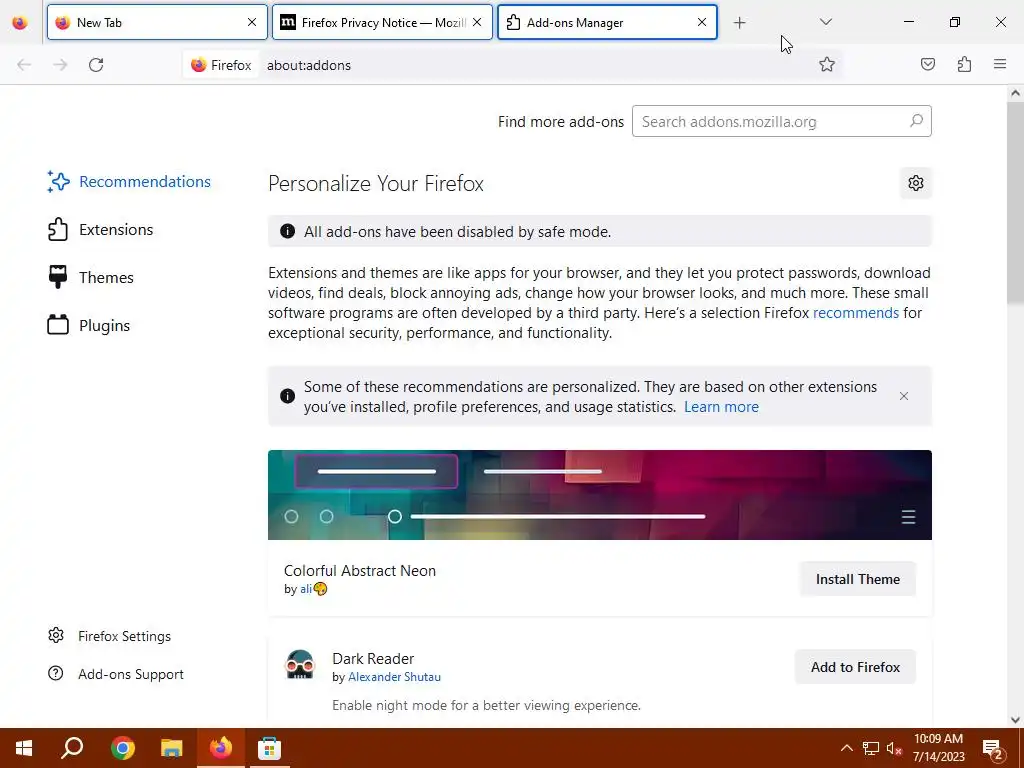Open the Save to Pocket button
This screenshot has width=1024, height=768.
point(927,64)
